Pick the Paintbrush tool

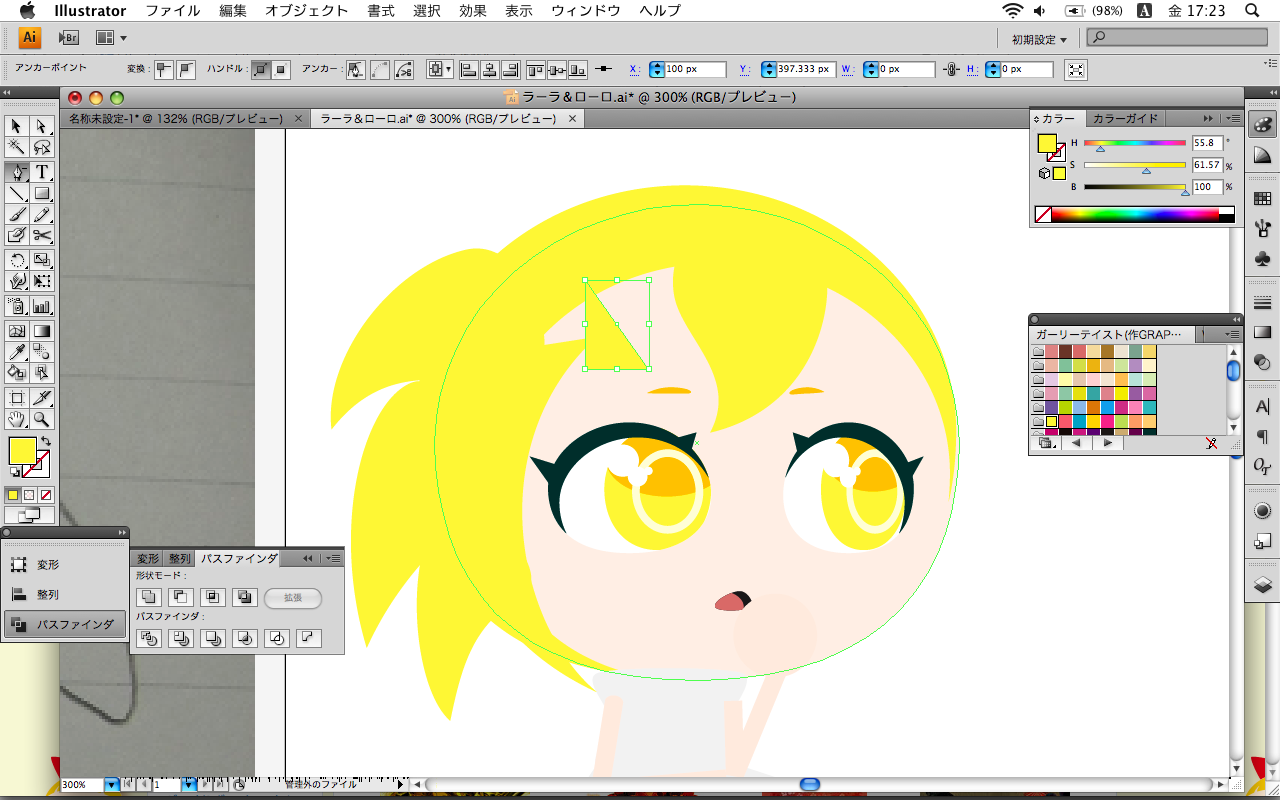[x=17, y=215]
